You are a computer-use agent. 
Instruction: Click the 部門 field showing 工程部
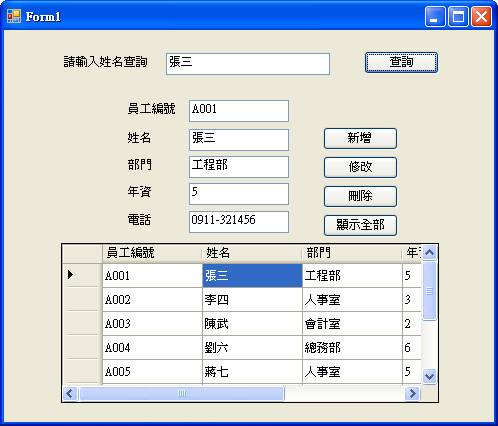point(239,167)
